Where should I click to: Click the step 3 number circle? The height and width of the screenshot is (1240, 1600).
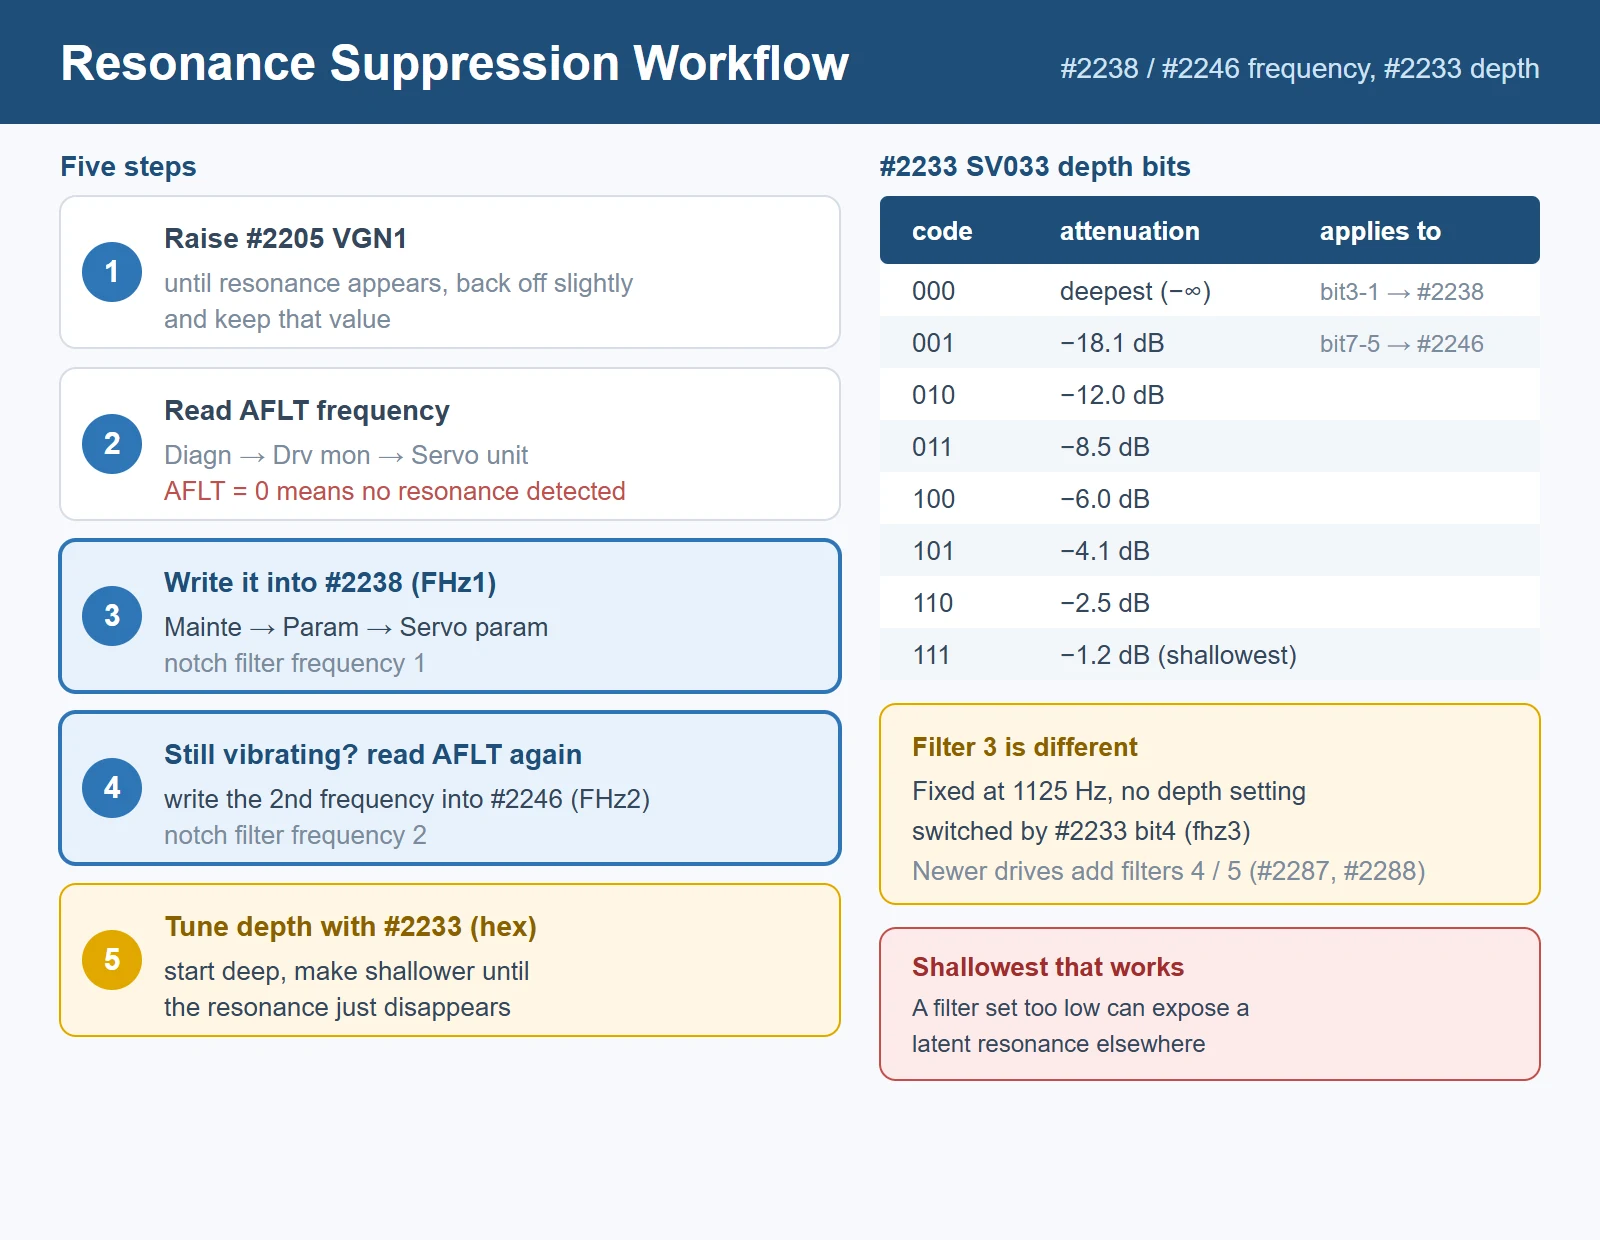(112, 616)
